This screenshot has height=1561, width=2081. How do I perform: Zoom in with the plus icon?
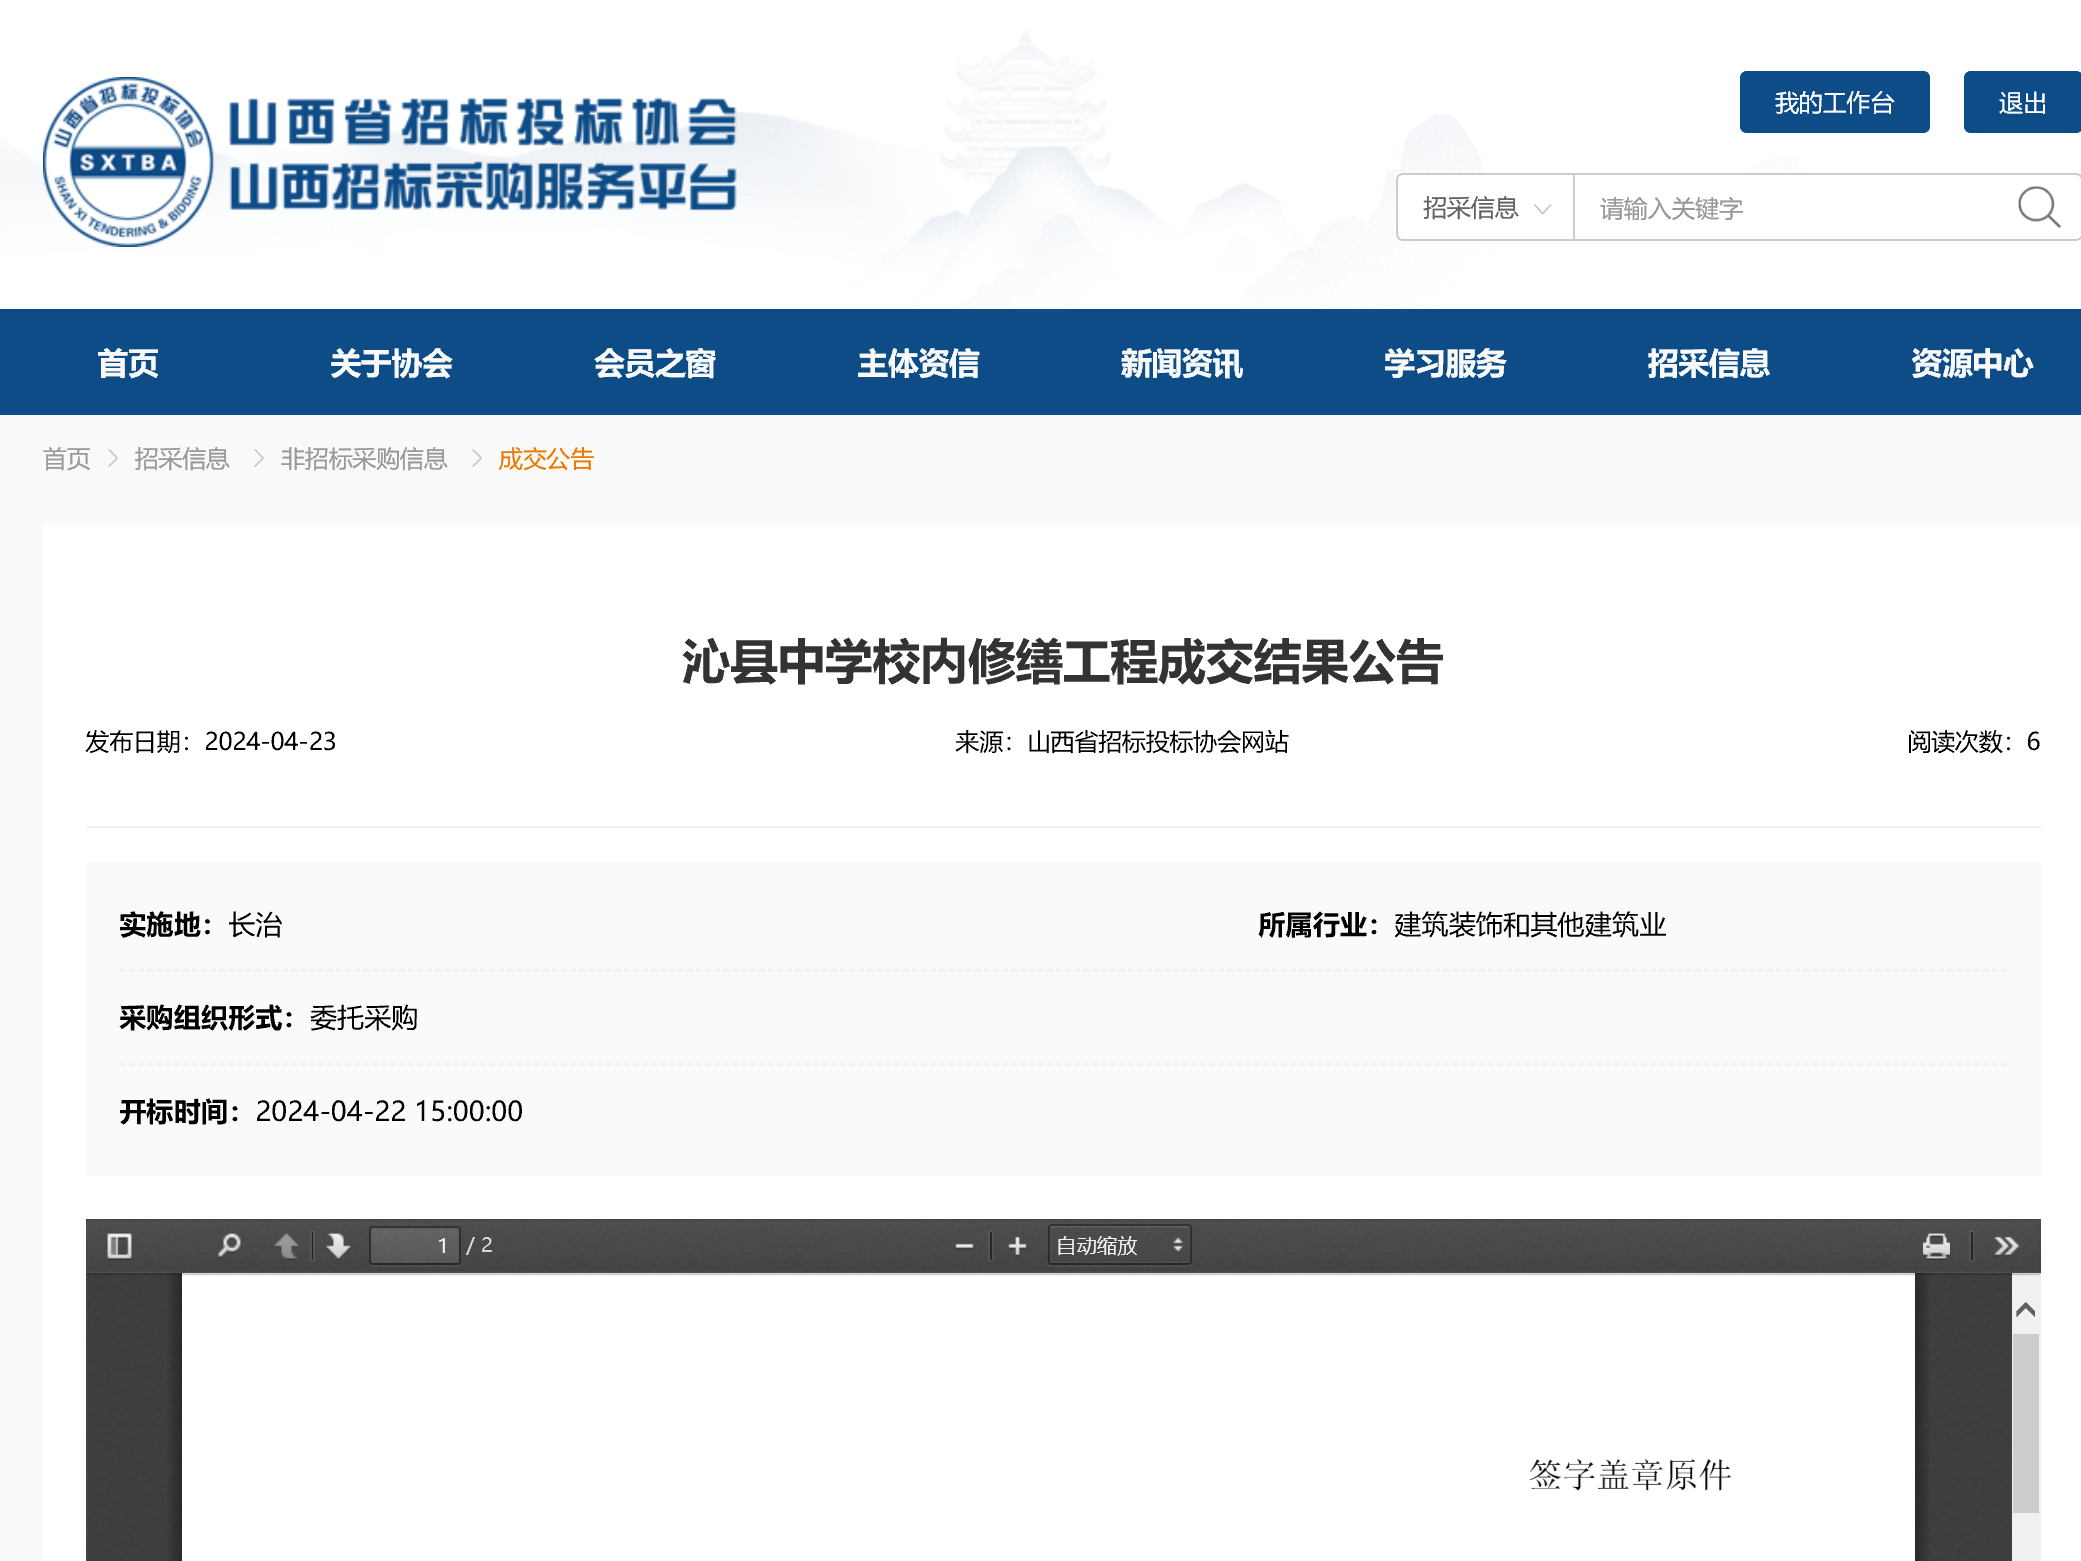coord(1017,1245)
